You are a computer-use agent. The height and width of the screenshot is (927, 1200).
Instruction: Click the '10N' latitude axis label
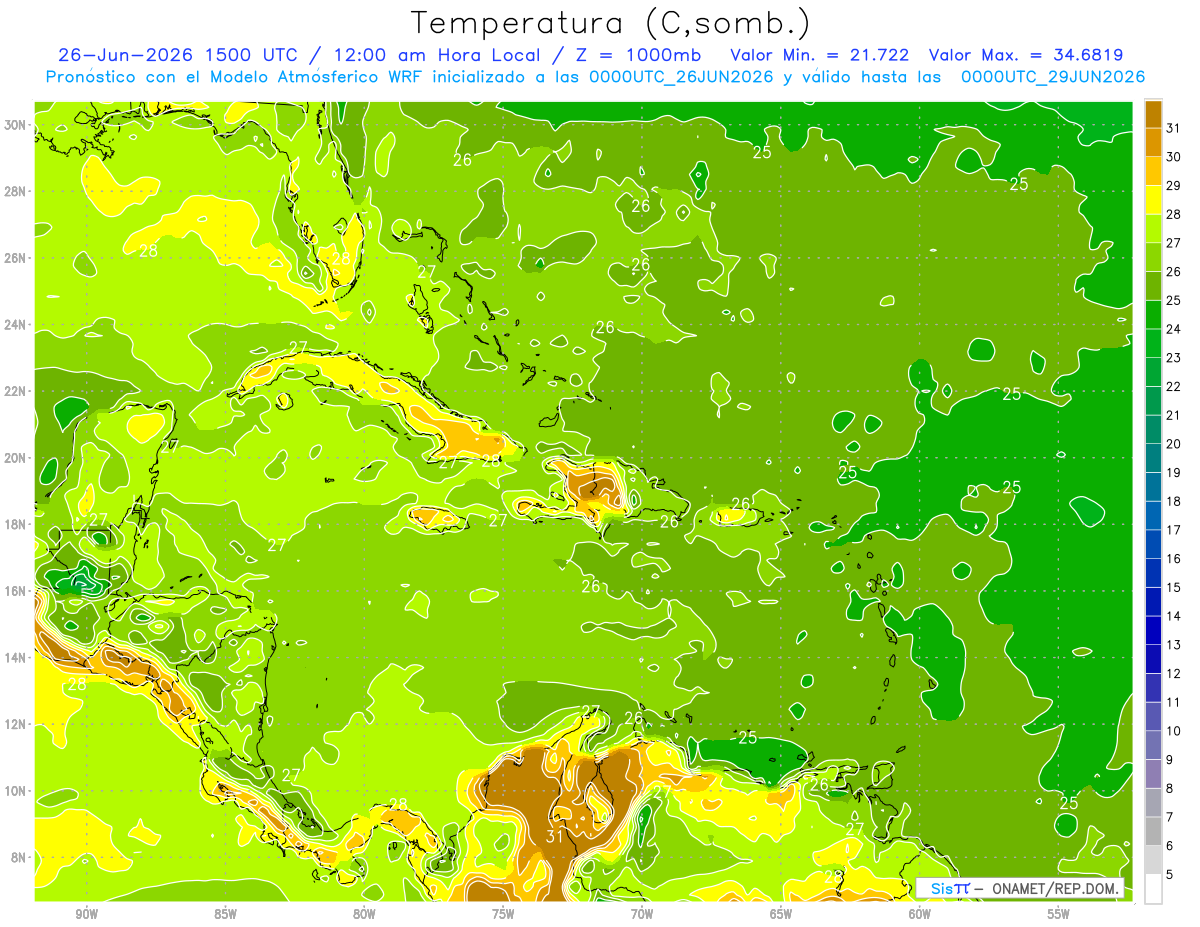point(17,791)
